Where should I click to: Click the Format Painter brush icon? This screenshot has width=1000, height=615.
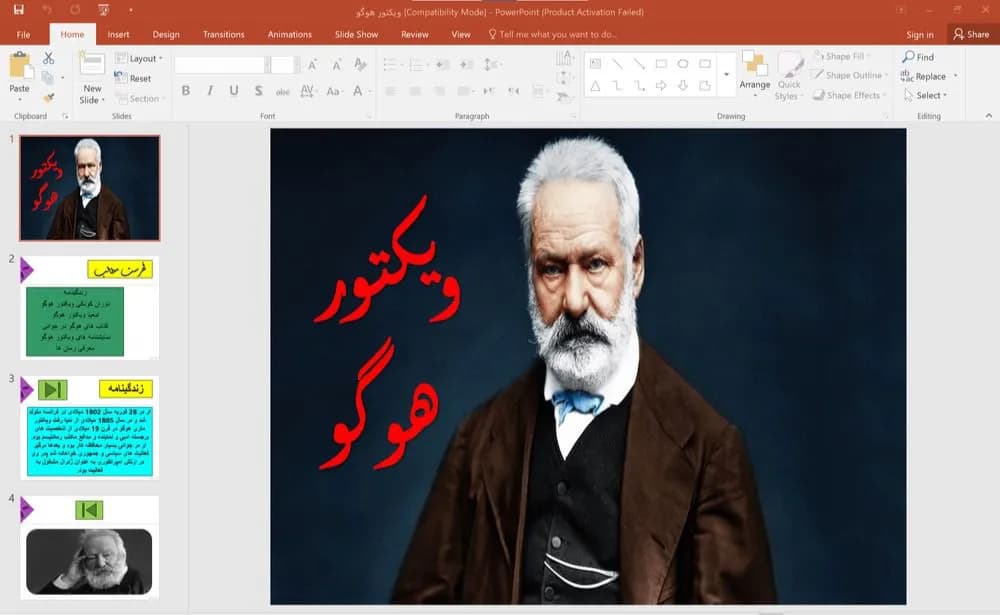tap(48, 97)
